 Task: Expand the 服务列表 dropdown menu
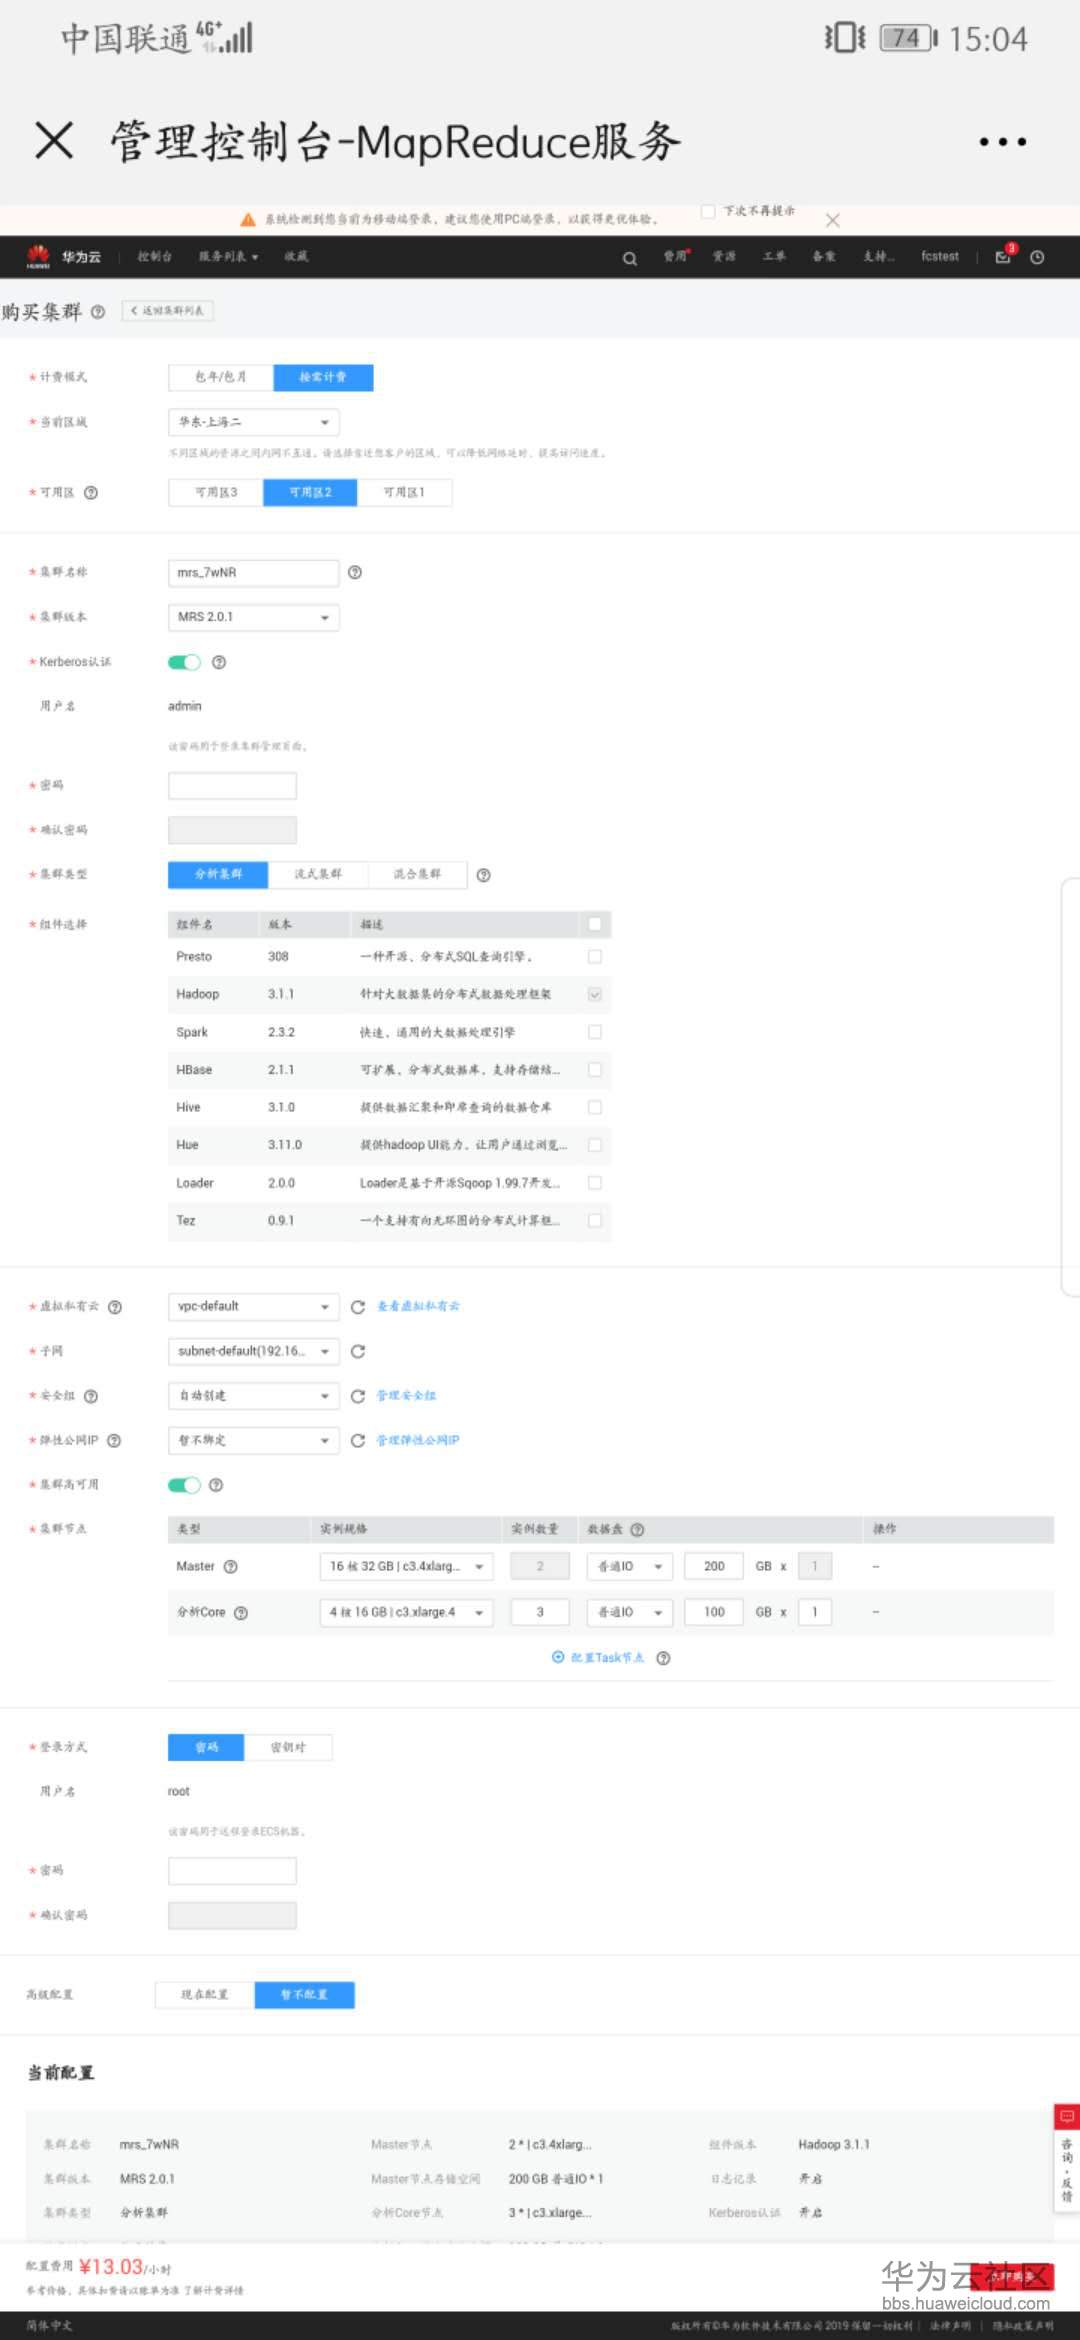coord(228,257)
